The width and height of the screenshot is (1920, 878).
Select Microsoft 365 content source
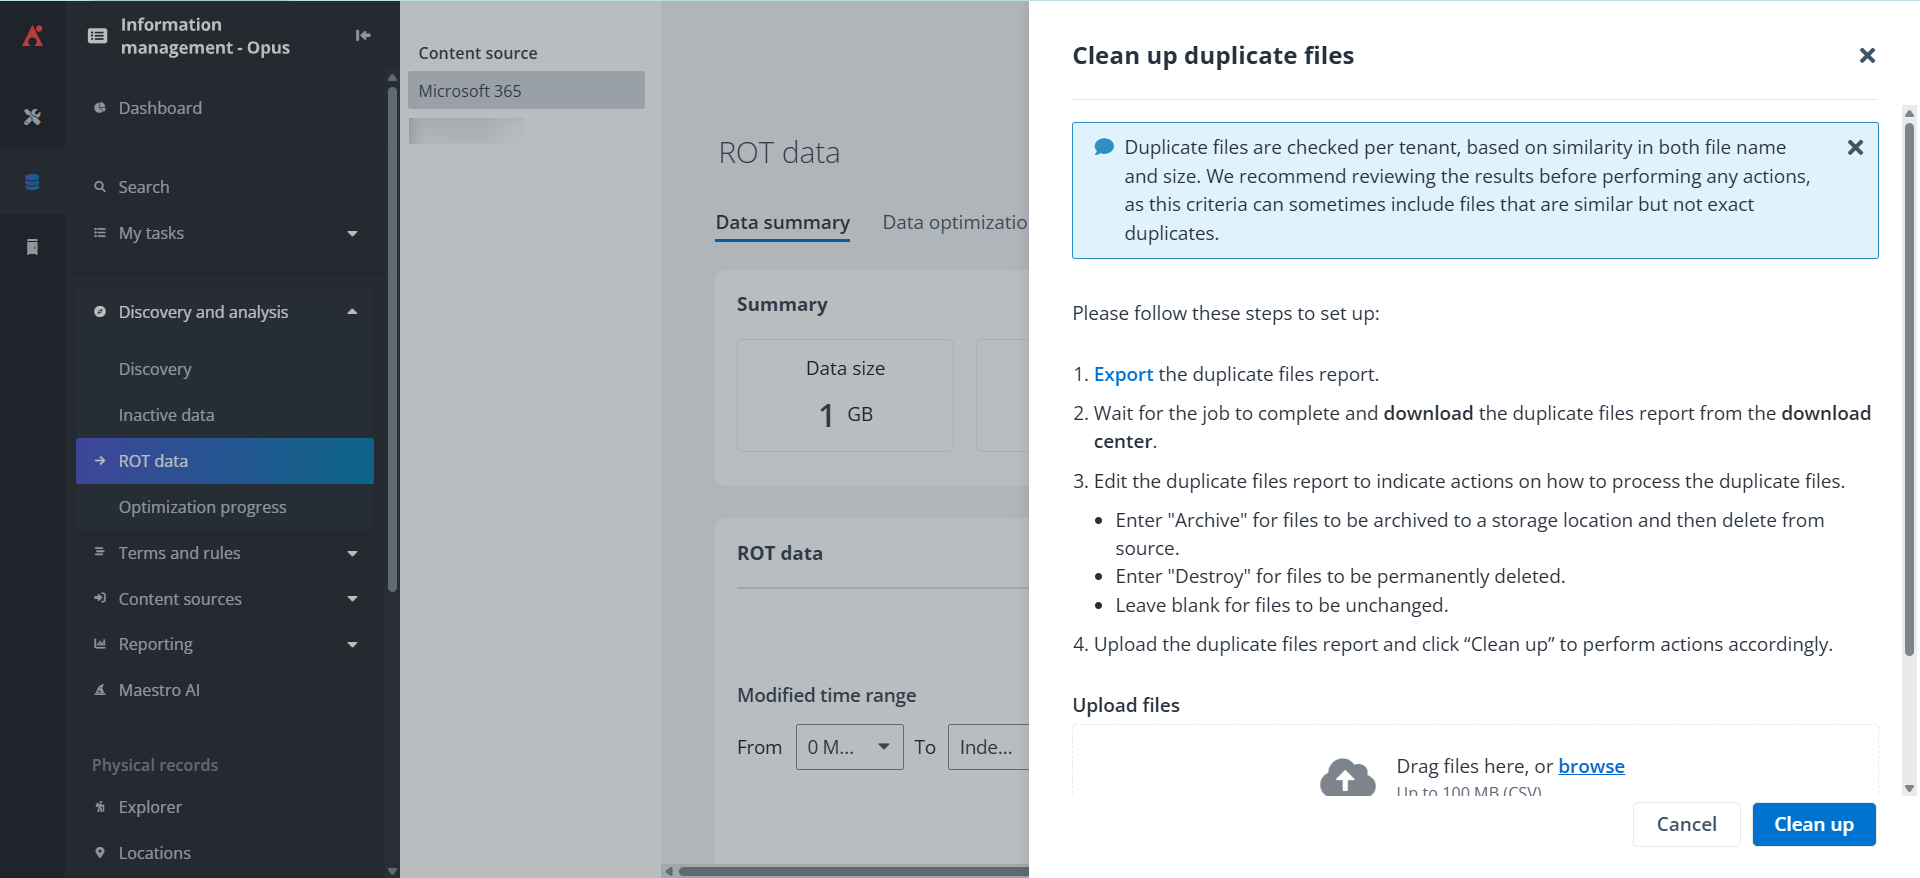coord(526,91)
